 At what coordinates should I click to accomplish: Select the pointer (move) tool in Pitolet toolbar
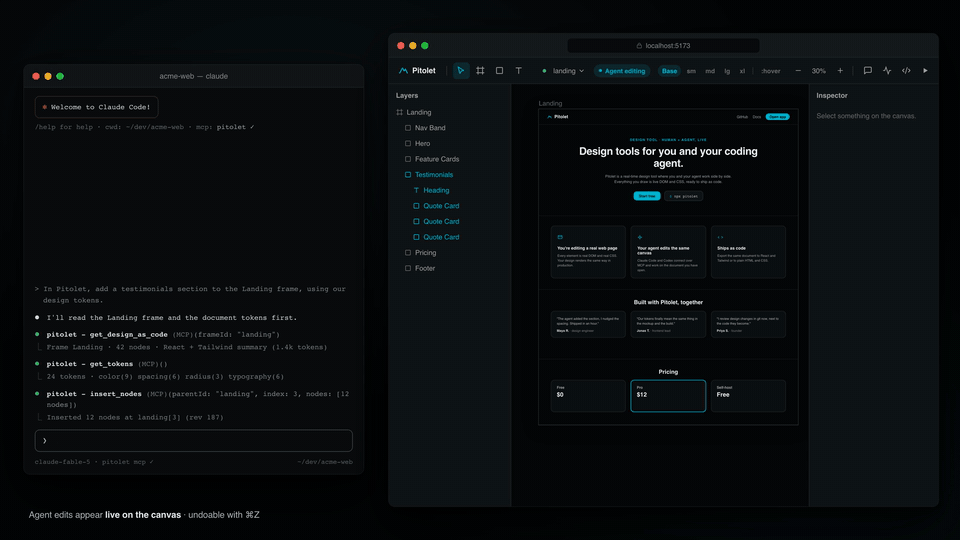pos(461,70)
